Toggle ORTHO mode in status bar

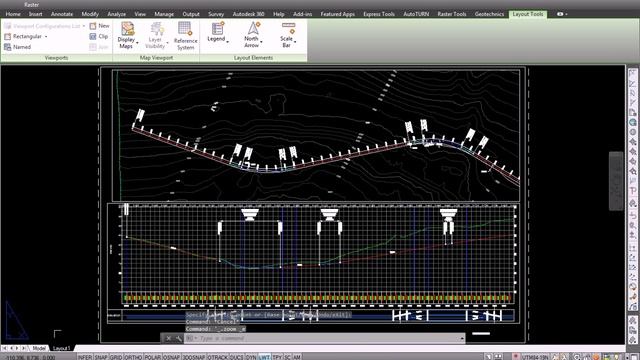coord(133,357)
